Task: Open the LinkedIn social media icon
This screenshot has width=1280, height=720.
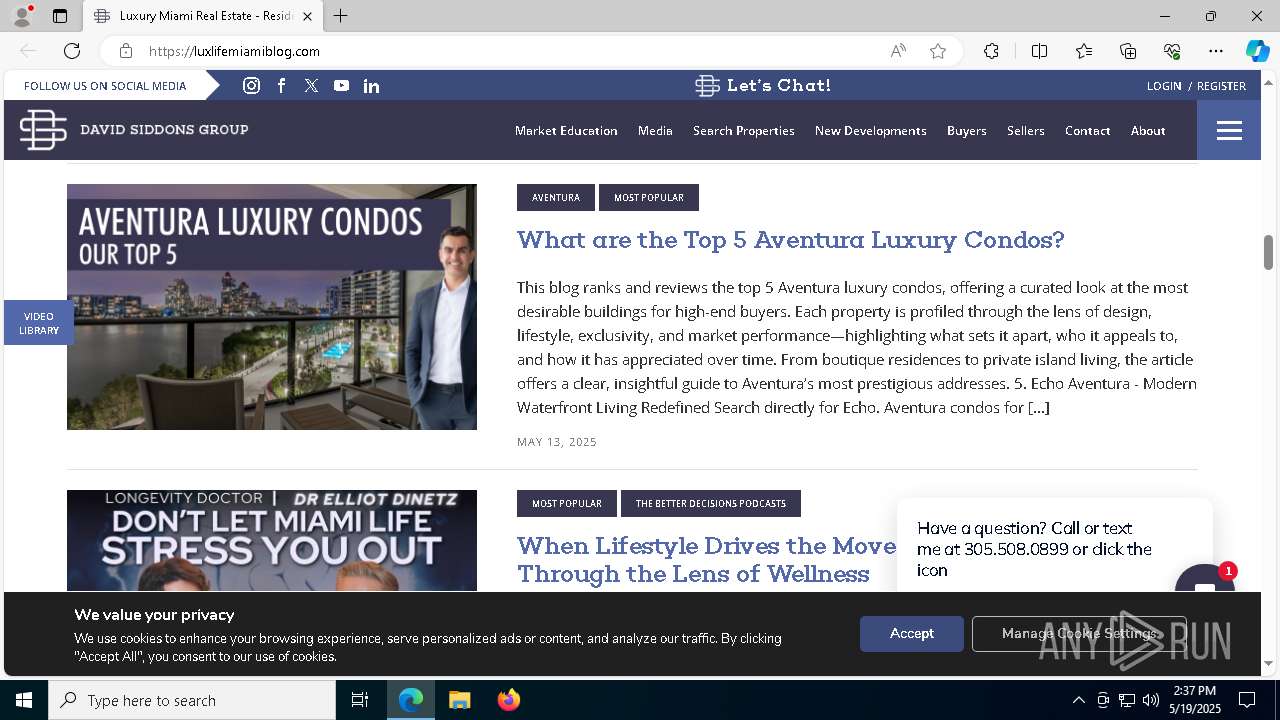Action: [x=372, y=86]
